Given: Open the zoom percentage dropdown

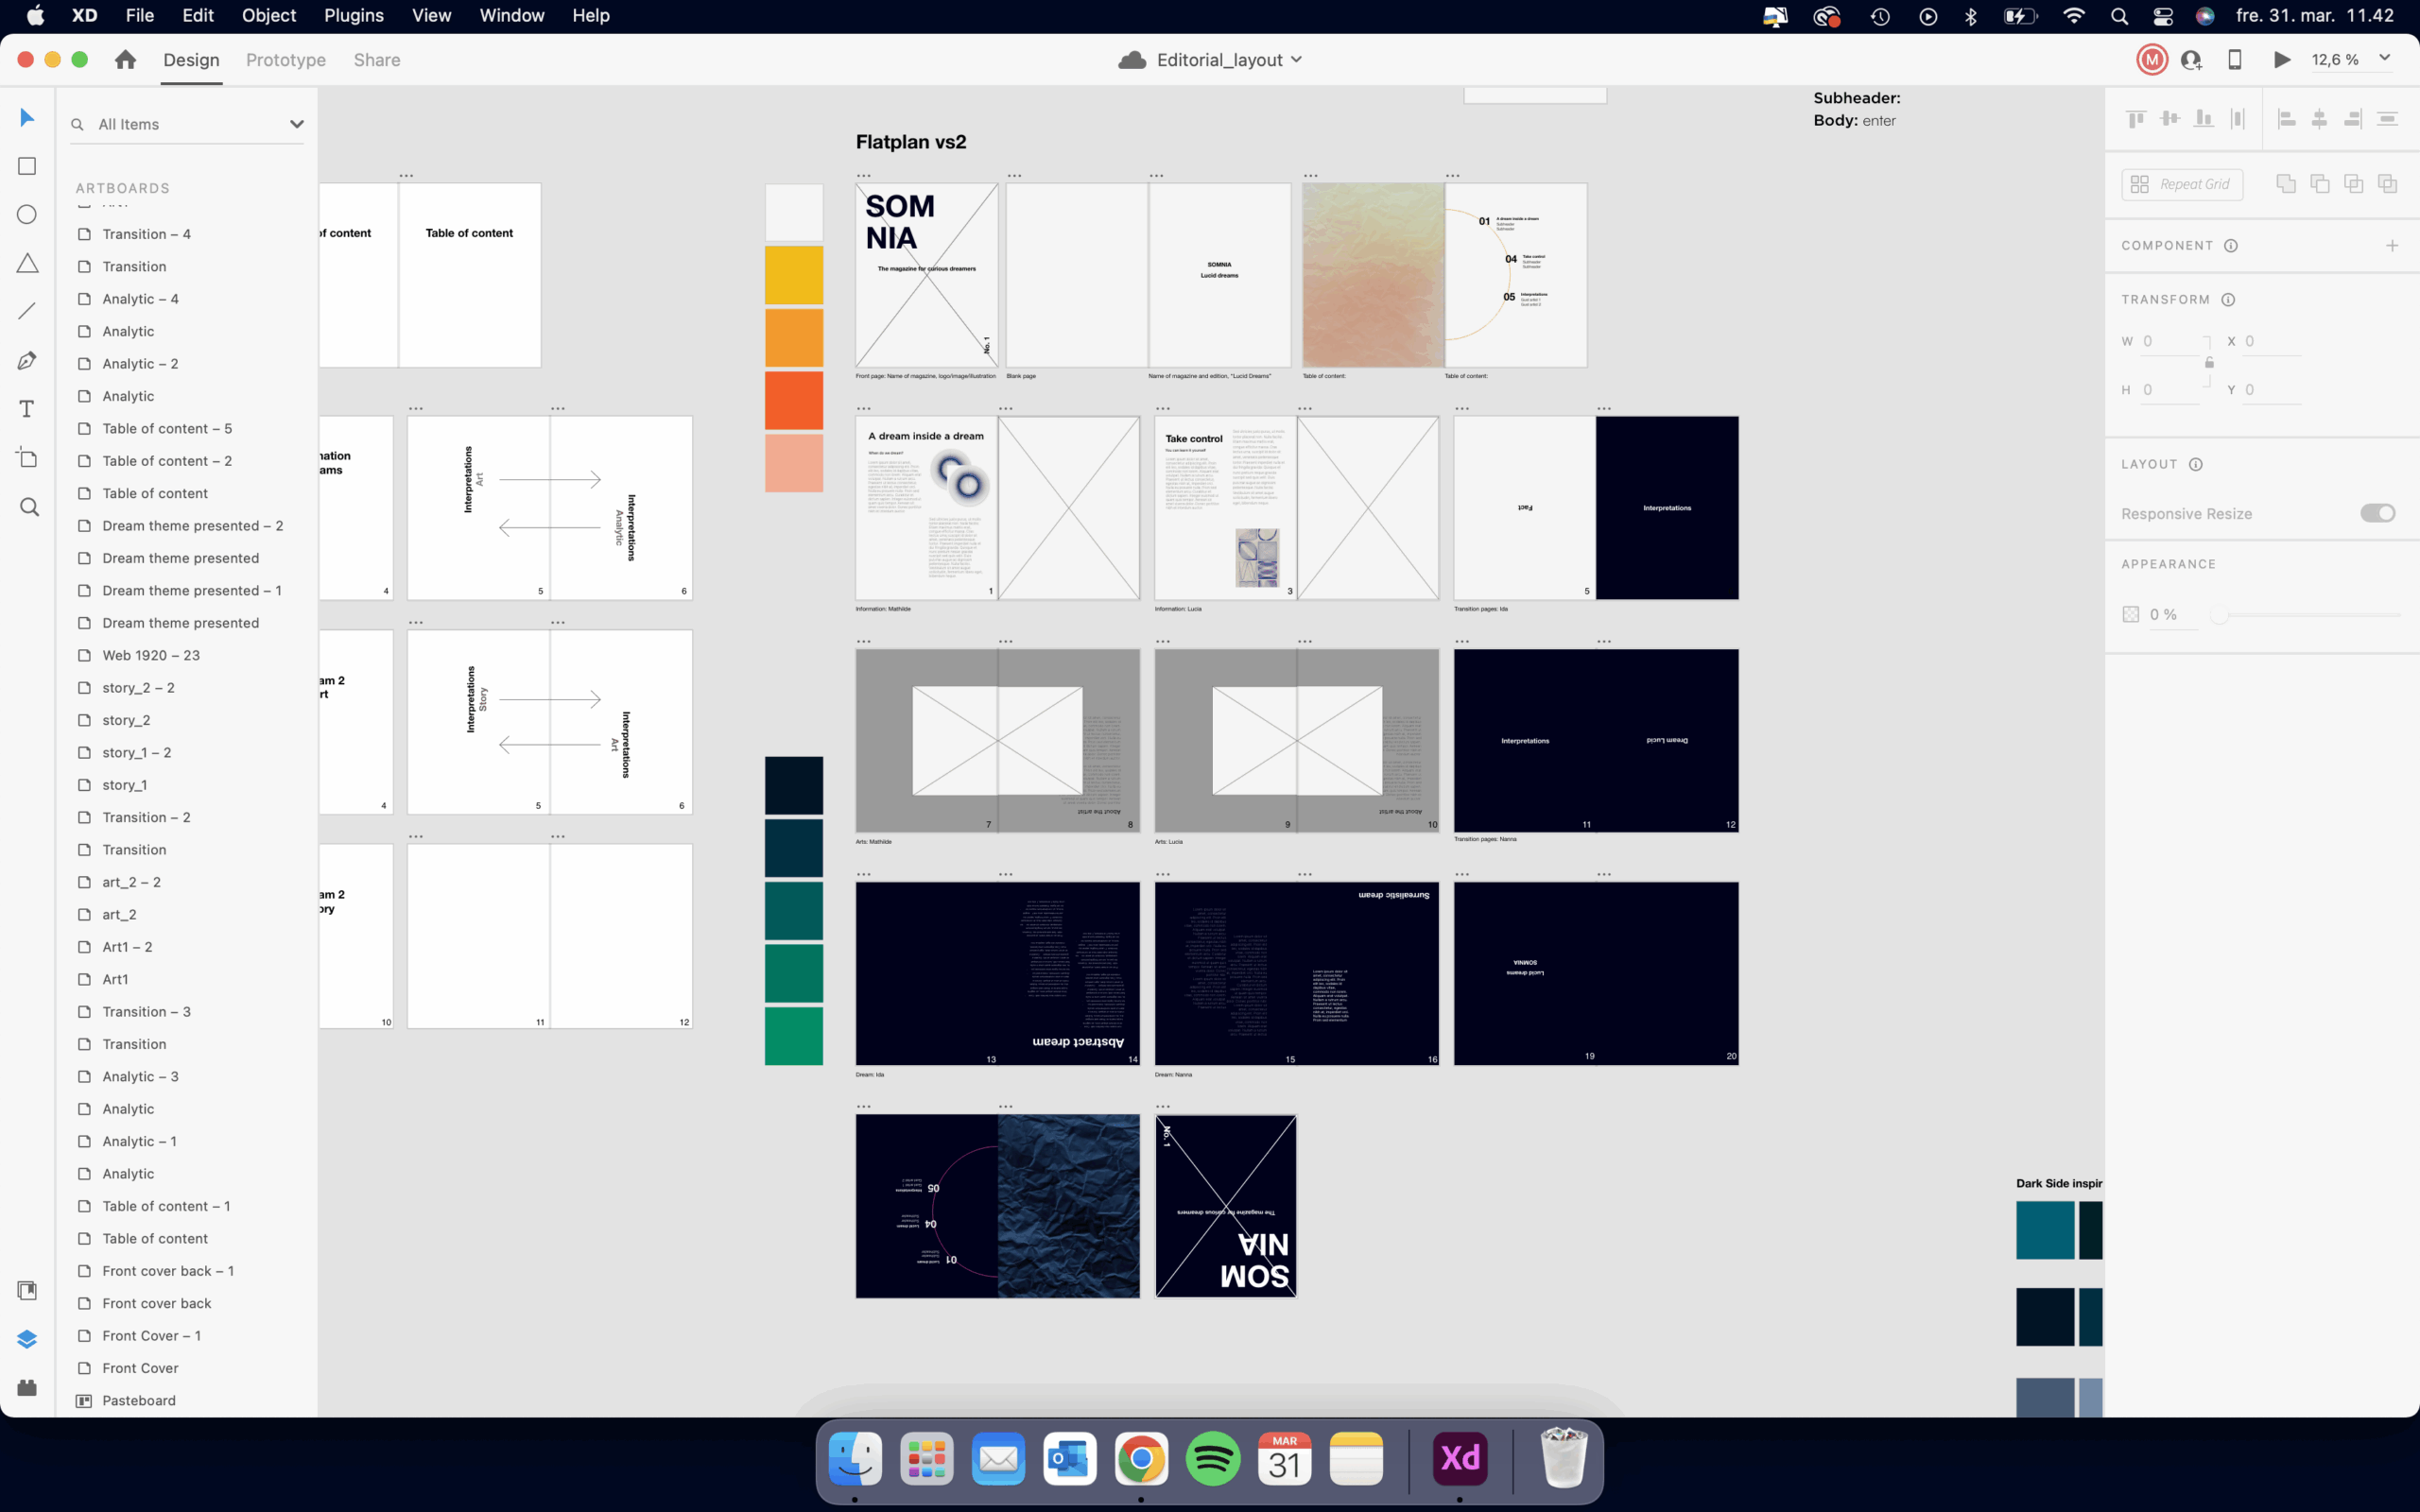Looking at the screenshot, I should point(2385,59).
